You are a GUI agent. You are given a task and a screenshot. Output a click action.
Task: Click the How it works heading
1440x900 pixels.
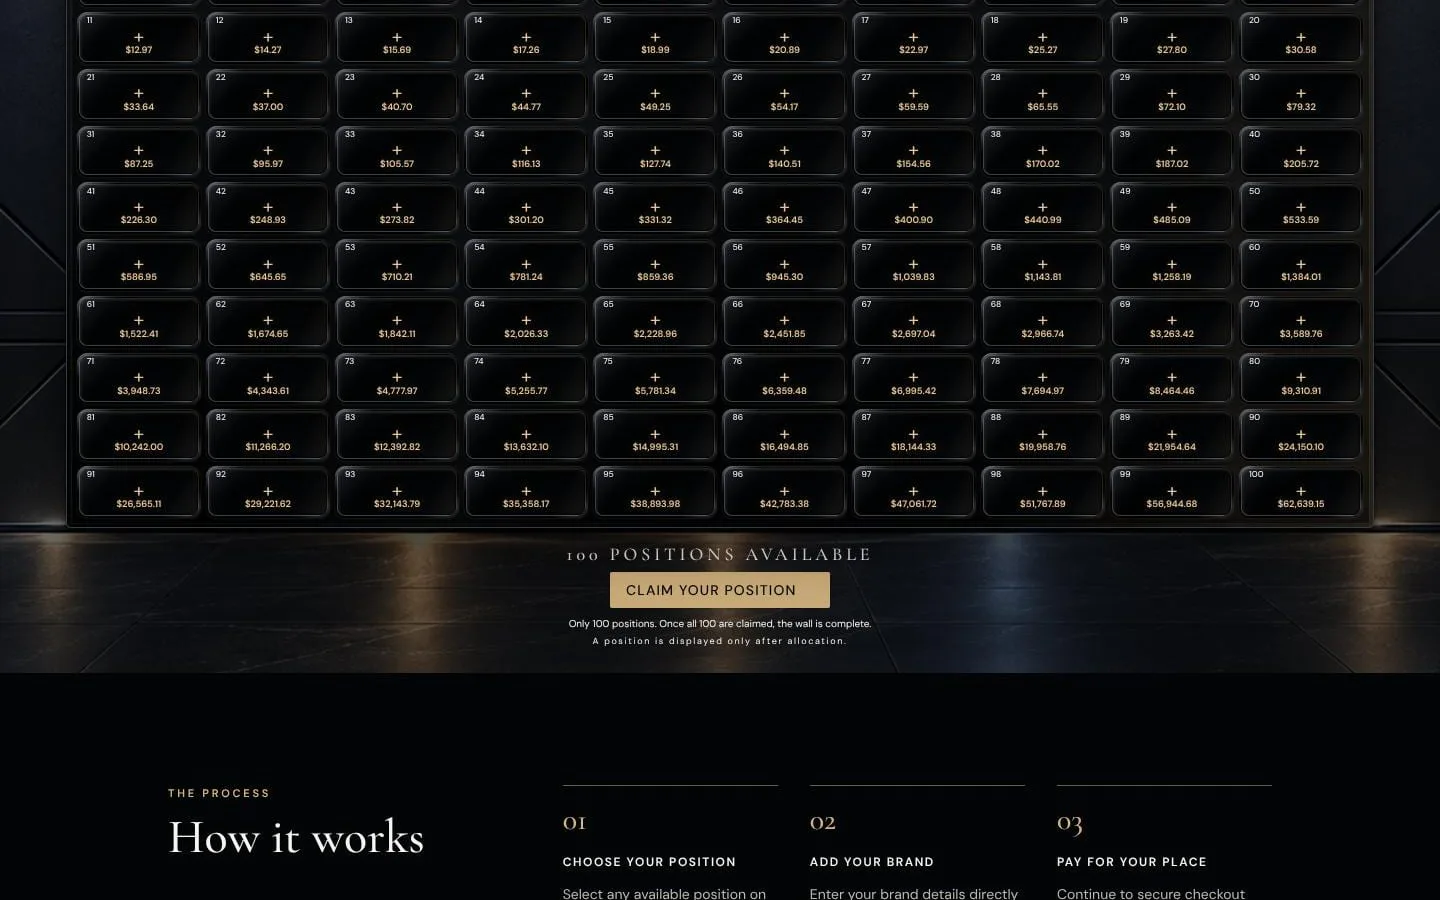click(296, 837)
